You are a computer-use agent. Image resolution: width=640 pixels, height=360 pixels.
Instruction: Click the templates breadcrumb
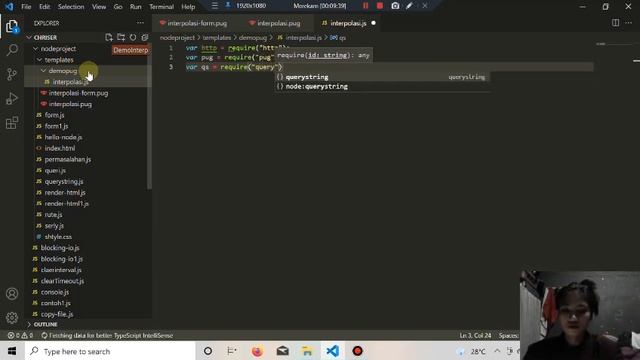coord(217,38)
